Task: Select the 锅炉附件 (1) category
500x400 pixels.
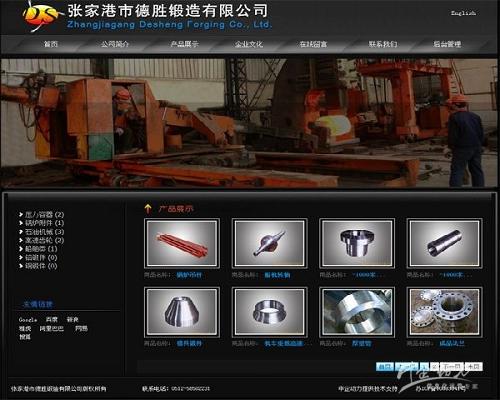Action: coord(44,223)
